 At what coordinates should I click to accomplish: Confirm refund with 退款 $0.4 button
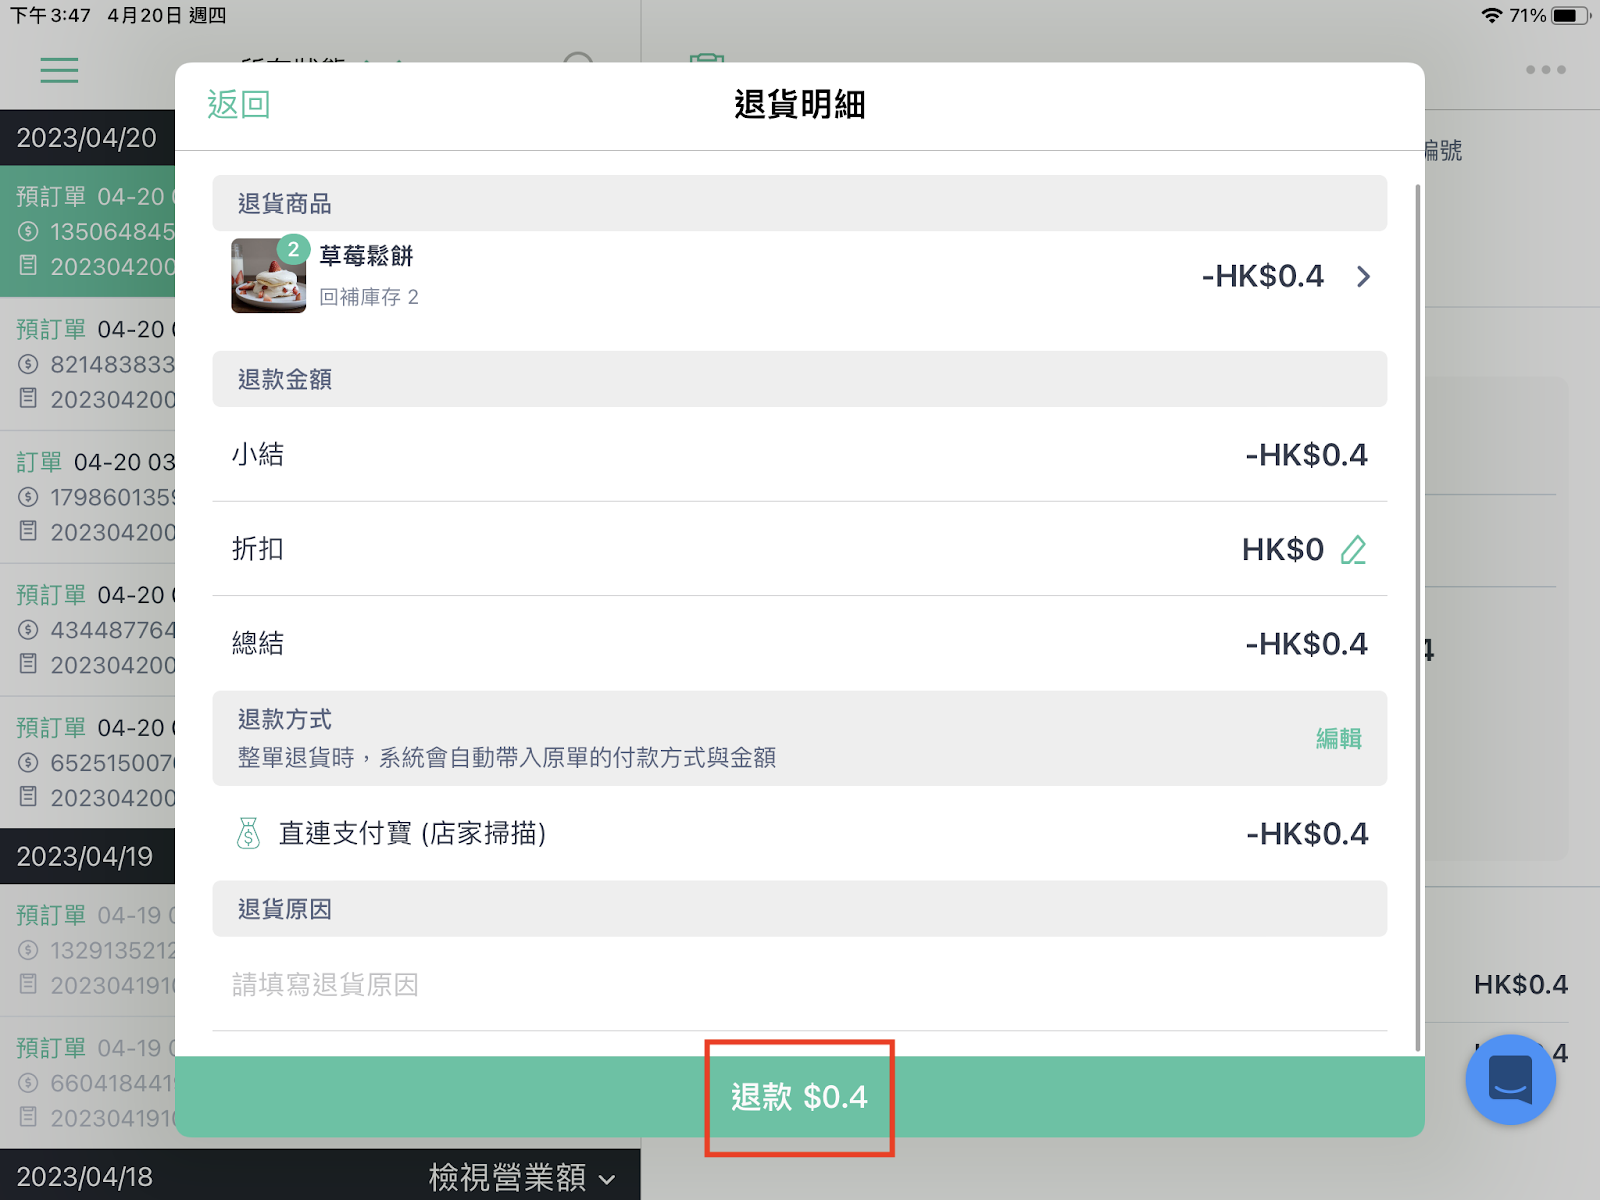799,1097
